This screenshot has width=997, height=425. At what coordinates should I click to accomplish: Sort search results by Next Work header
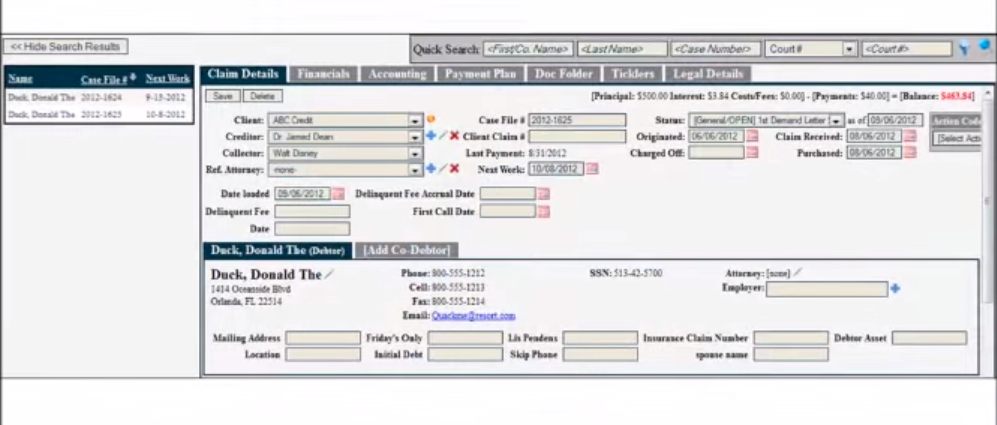click(x=168, y=79)
